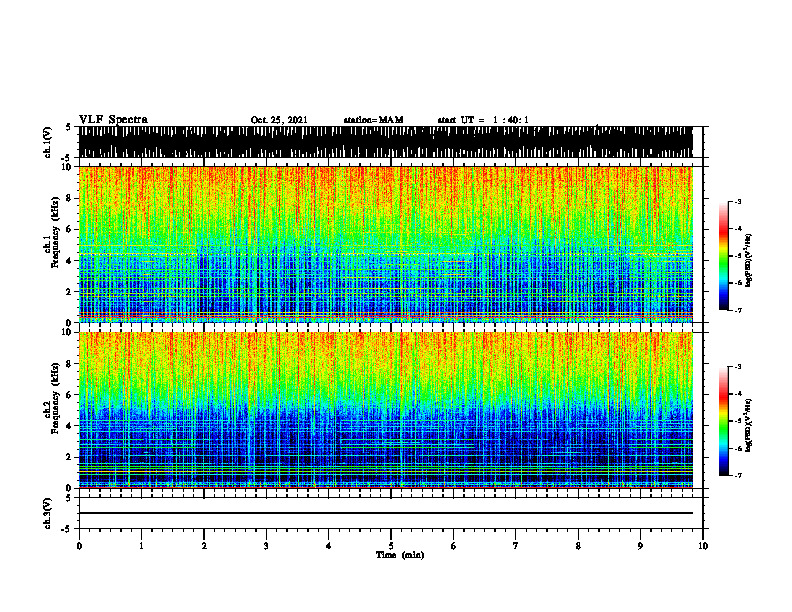Click the ch.2 "6" kHz tick label
The height and width of the screenshot is (612, 792).
click(69, 395)
